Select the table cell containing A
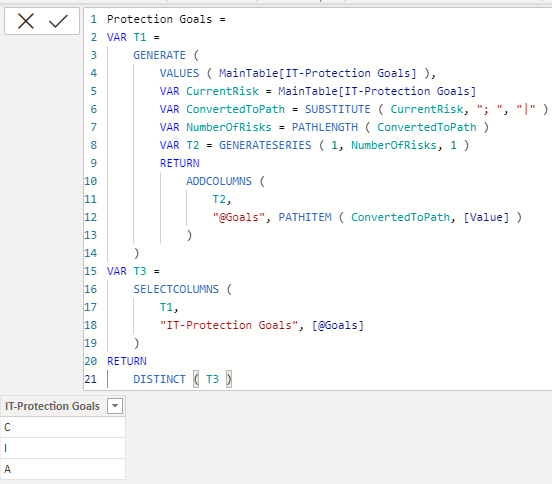This screenshot has width=552, height=484. [63, 469]
